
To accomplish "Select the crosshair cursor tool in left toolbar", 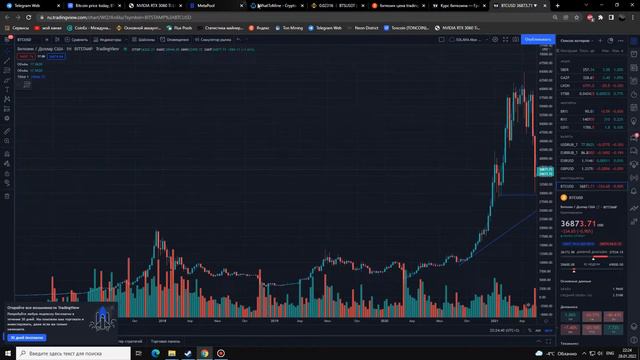I will [7, 50].
